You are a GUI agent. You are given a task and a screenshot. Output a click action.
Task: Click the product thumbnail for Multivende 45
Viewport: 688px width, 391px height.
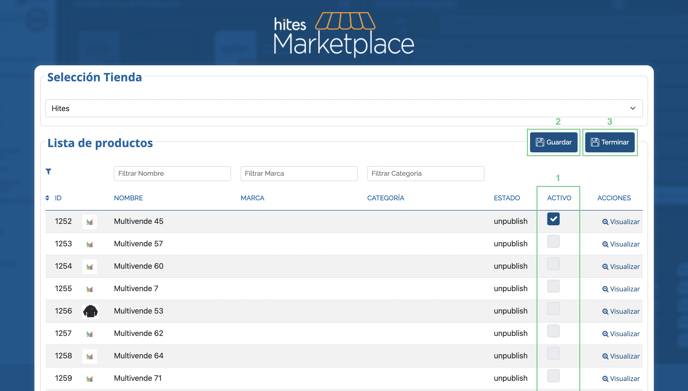(90, 222)
